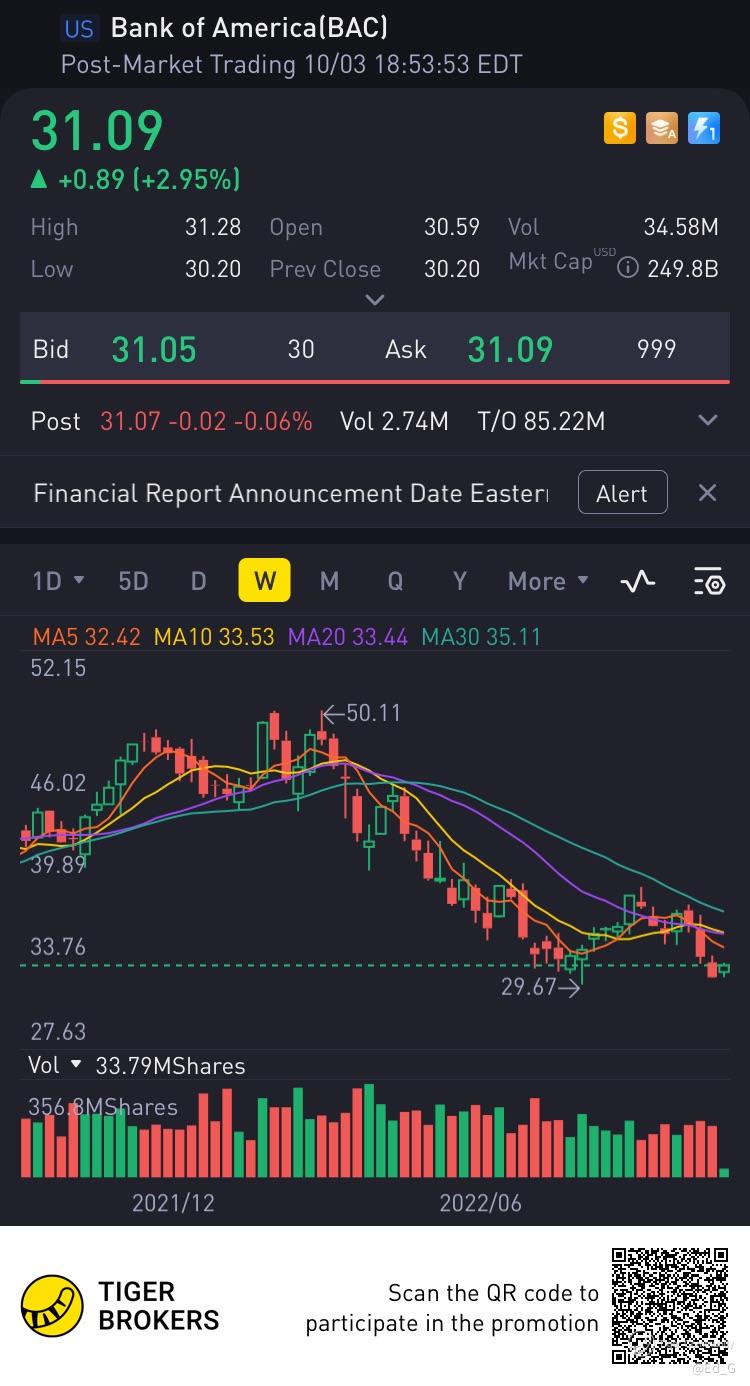The image size is (750, 1386).
Task: Tap the Tiger Brokers logo
Action: click(120, 1306)
